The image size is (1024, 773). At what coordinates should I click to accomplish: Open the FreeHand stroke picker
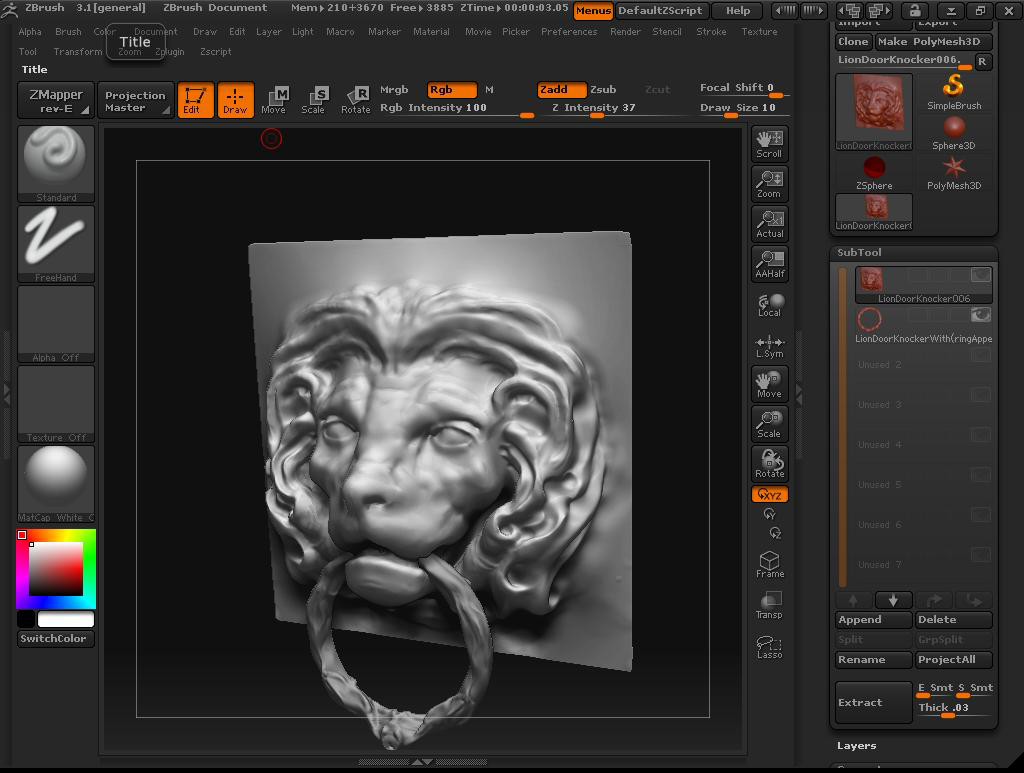(x=56, y=244)
